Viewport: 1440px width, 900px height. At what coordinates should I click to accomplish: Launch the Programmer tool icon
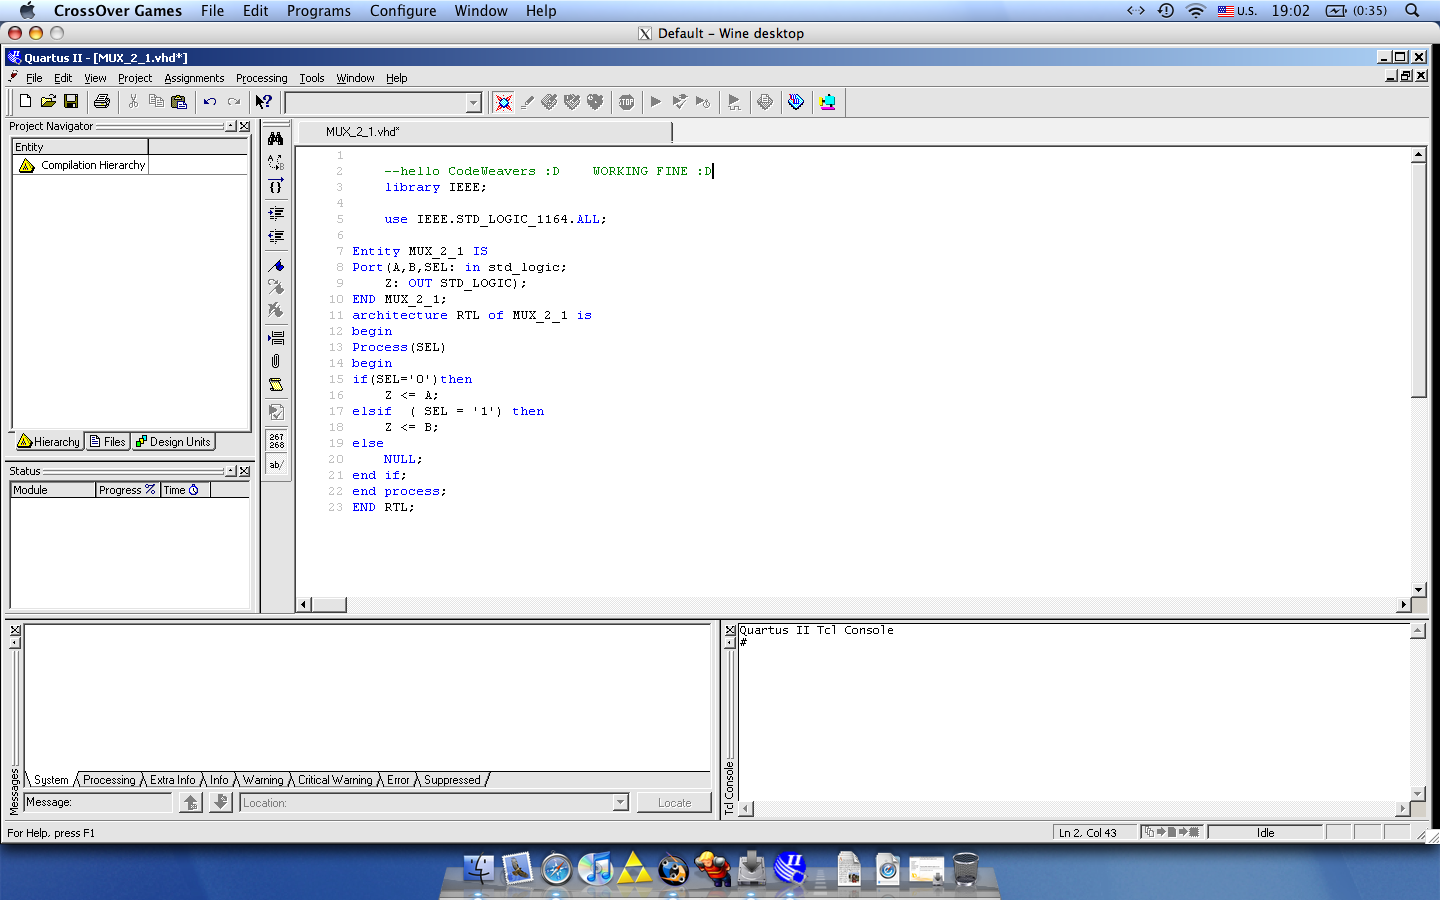[x=827, y=101]
